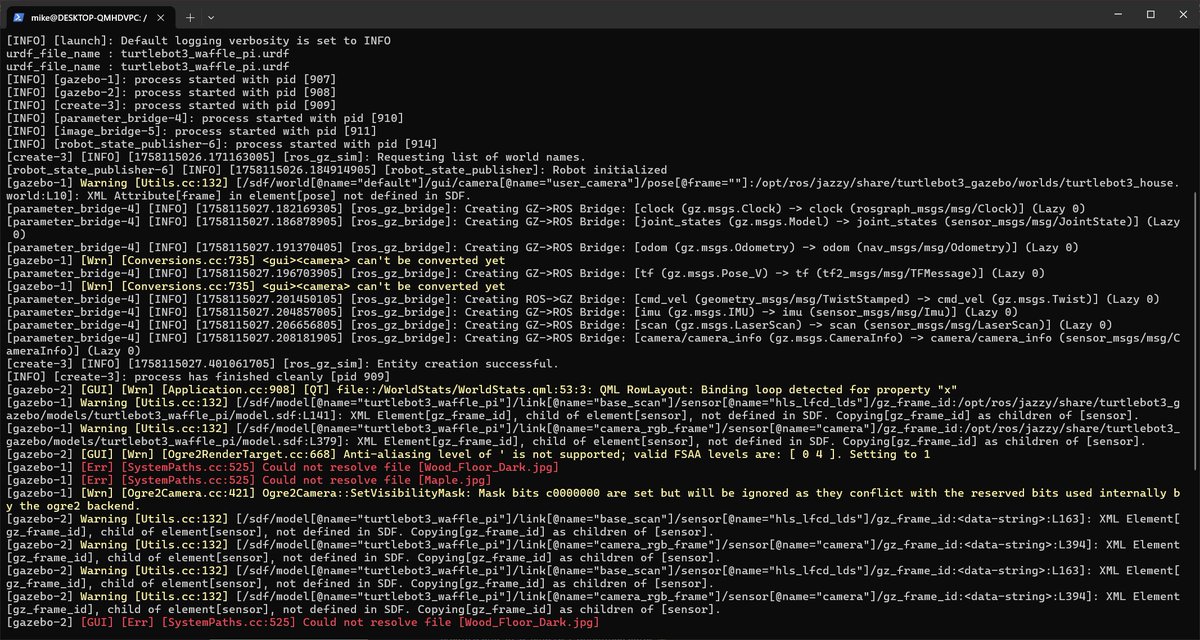This screenshot has height=640, width=1200.
Task: Maximize the terminal window
Action: pyautogui.click(x=1150, y=14)
